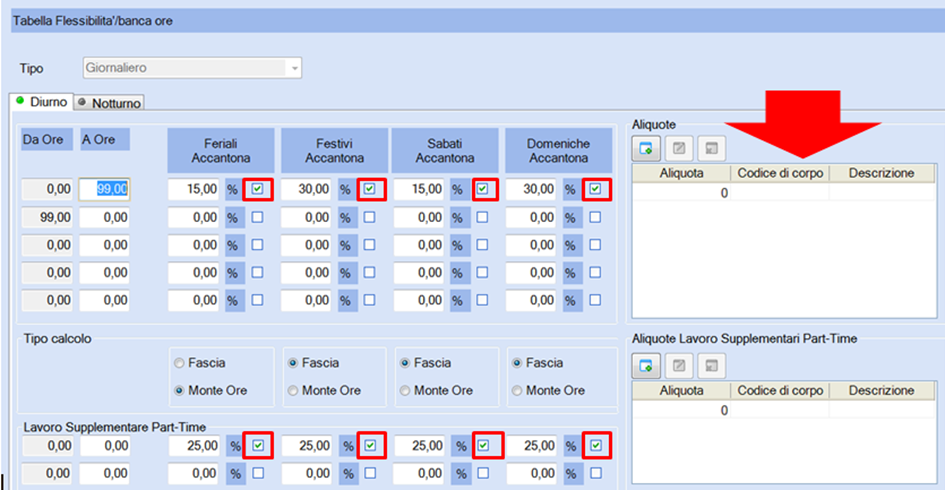
Task: Uncheck Sabati checkbox for Part-Time 25,00 row
Action: pyautogui.click(x=483, y=446)
